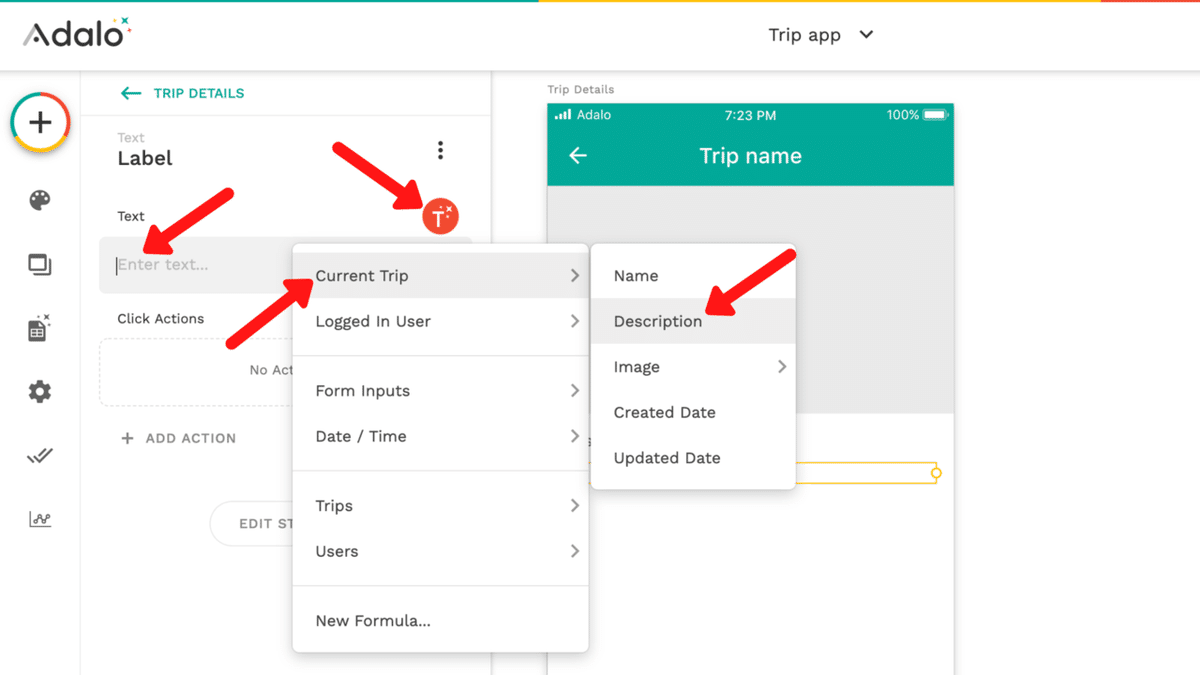Viewport: 1200px width, 675px height.
Task: Click the Label component name
Action: coord(145,158)
